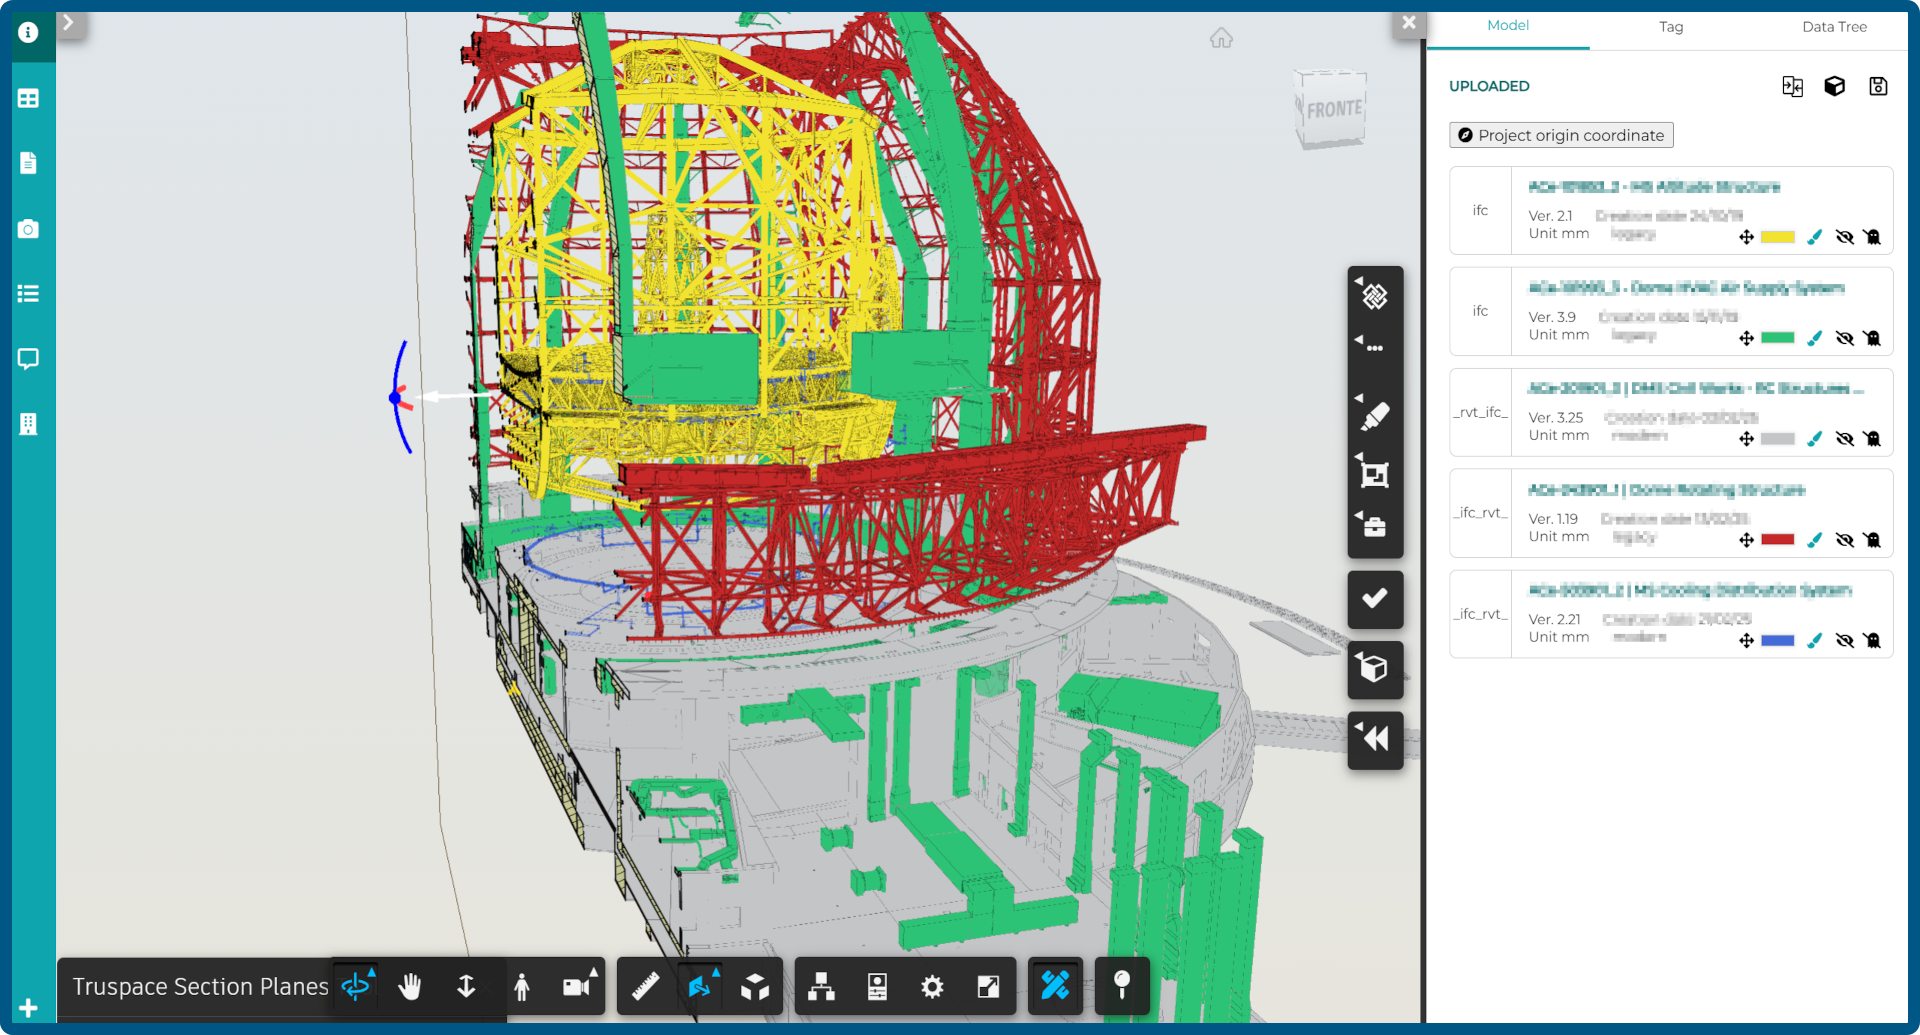This screenshot has height=1035, width=1920.
Task: Activate the Walk-through person mode
Action: click(x=521, y=986)
